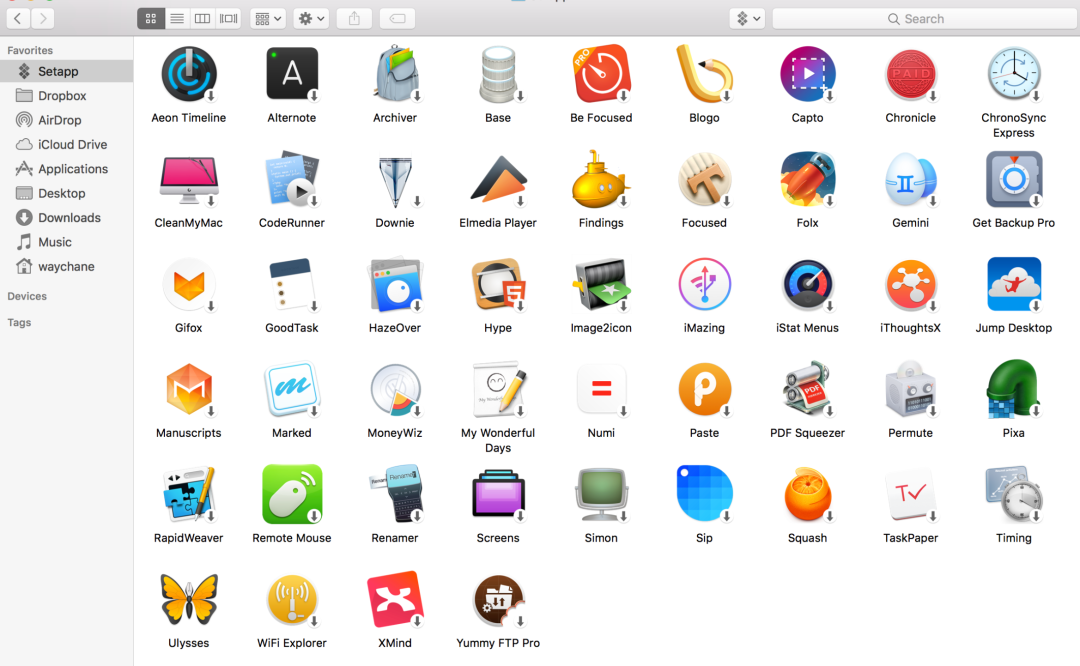Open the RapidWeaver app icon
This screenshot has width=1080, height=666.
point(189,494)
